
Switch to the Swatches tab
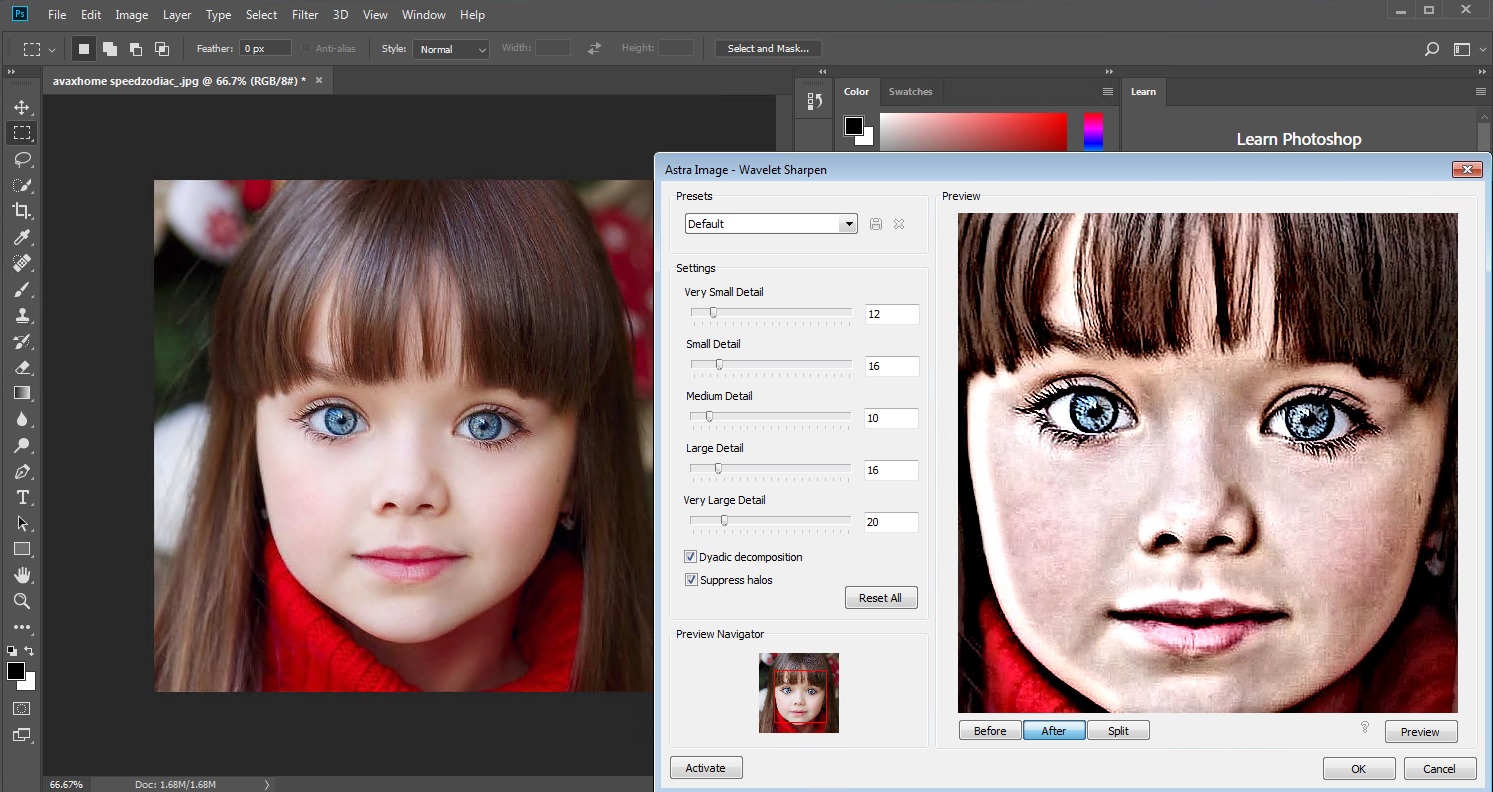[910, 92]
